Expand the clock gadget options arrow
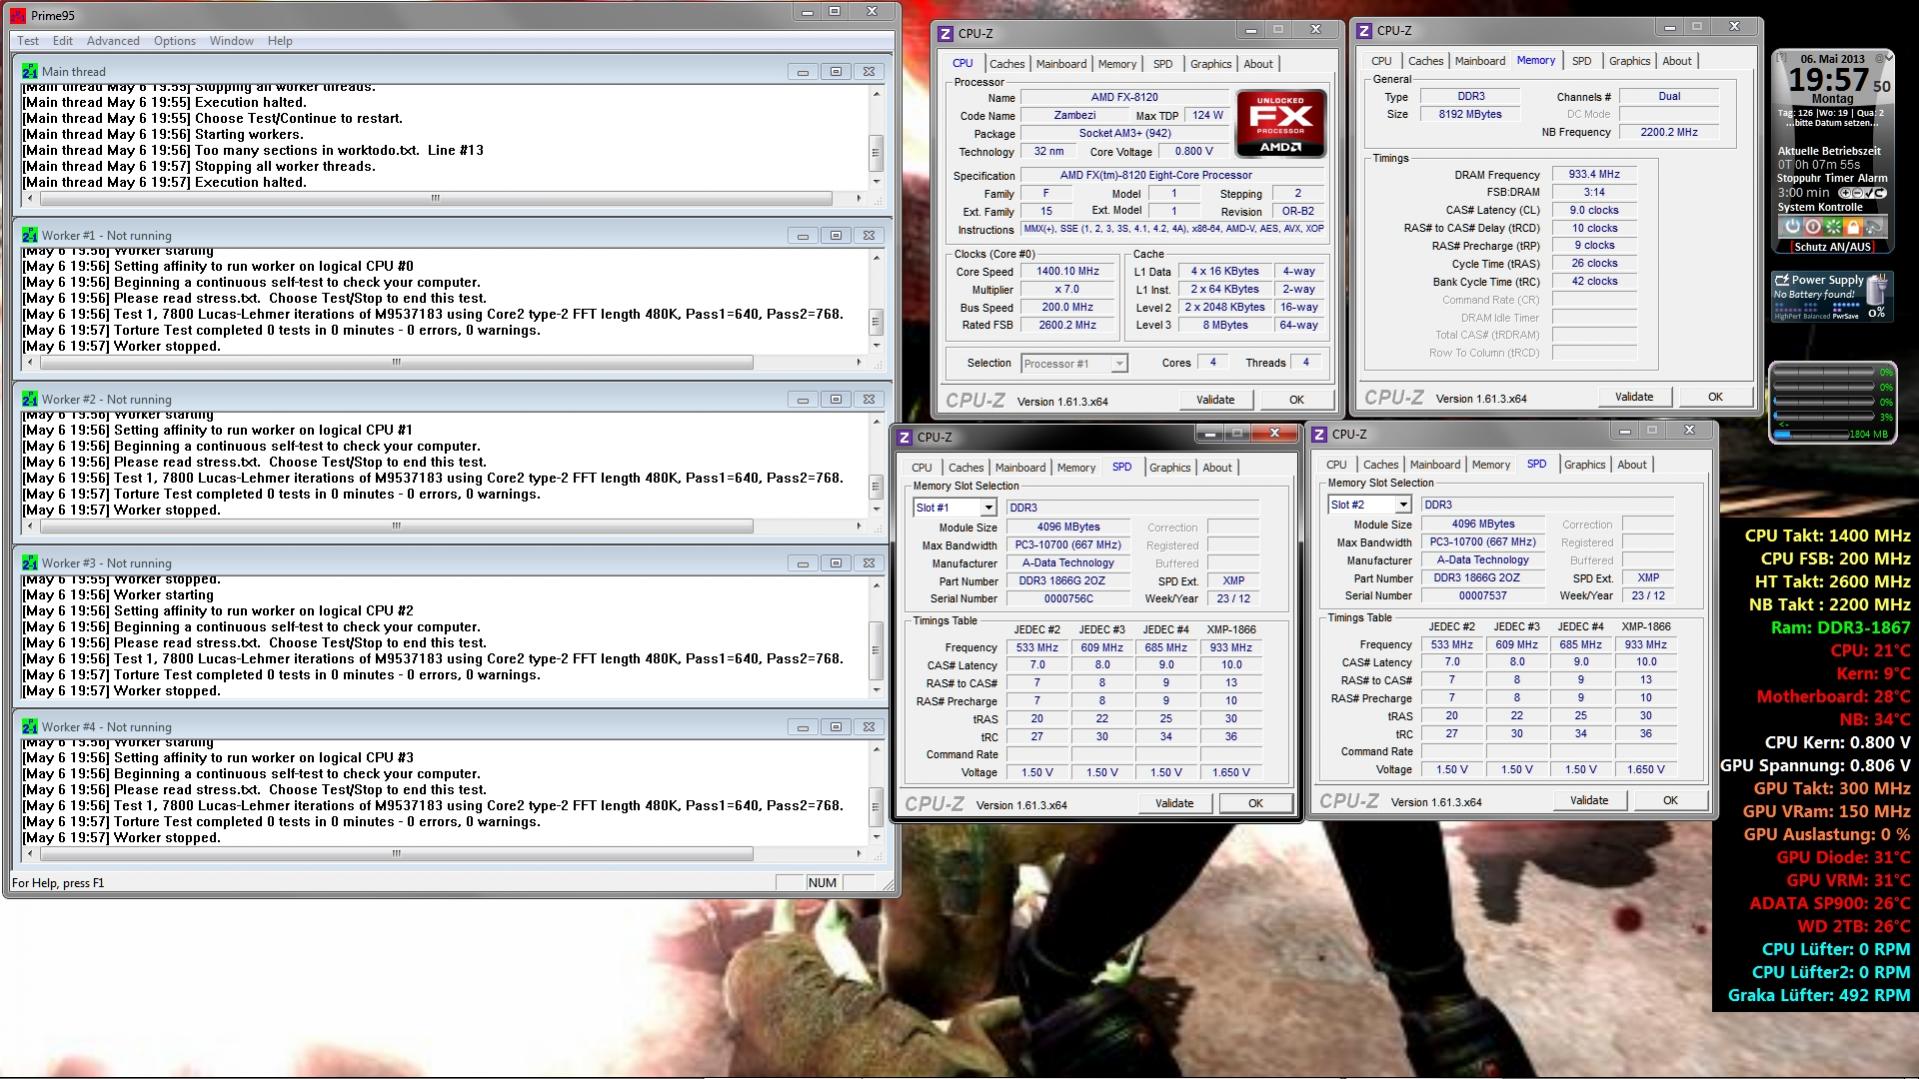 click(1887, 58)
